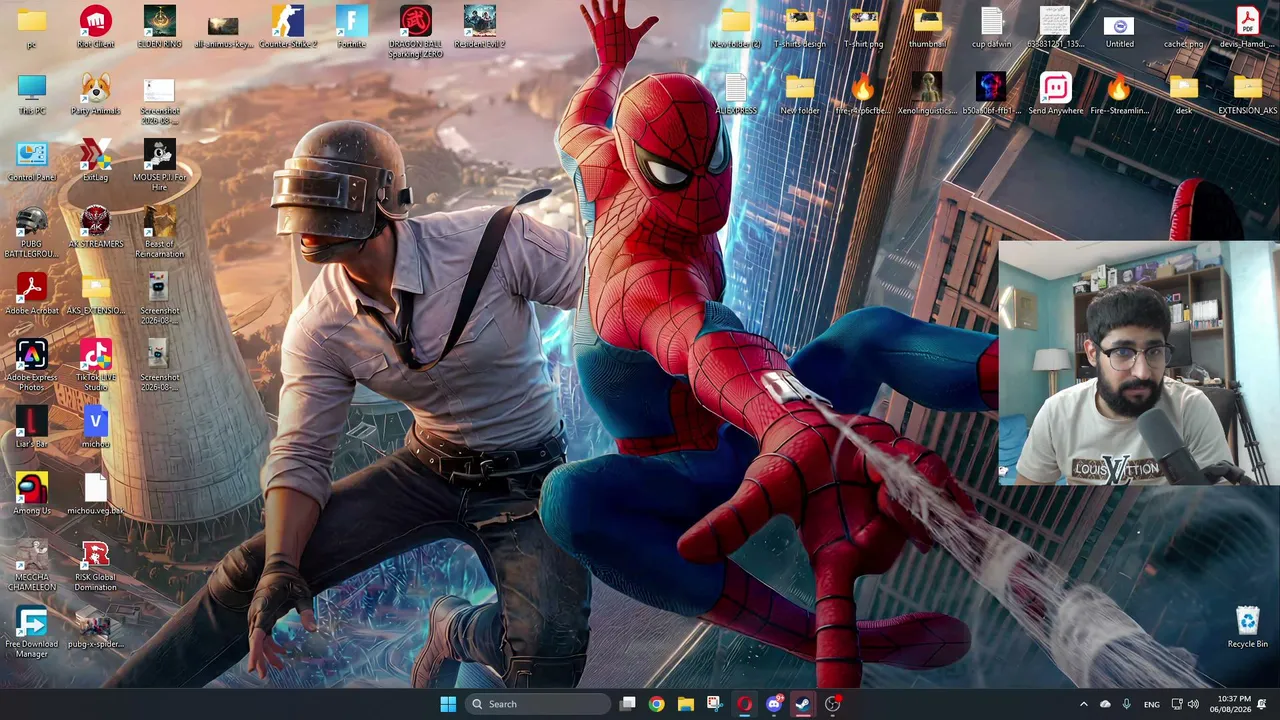The height and width of the screenshot is (720, 1280).
Task: Select the Resident Evil 2 shortcut
Action: 480,27
